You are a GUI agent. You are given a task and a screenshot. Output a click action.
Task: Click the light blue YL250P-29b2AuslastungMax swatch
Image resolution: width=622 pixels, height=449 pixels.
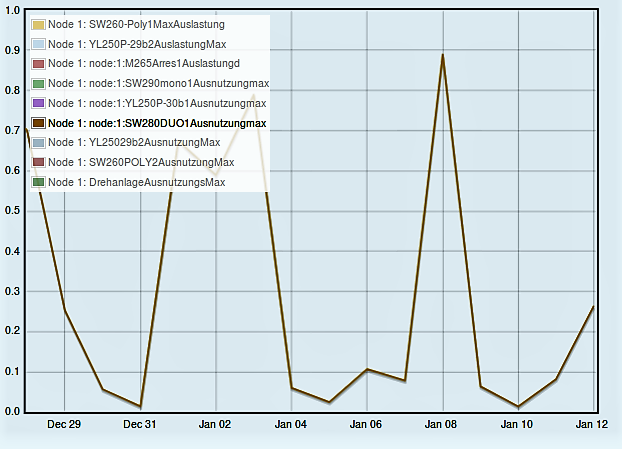point(38,44)
